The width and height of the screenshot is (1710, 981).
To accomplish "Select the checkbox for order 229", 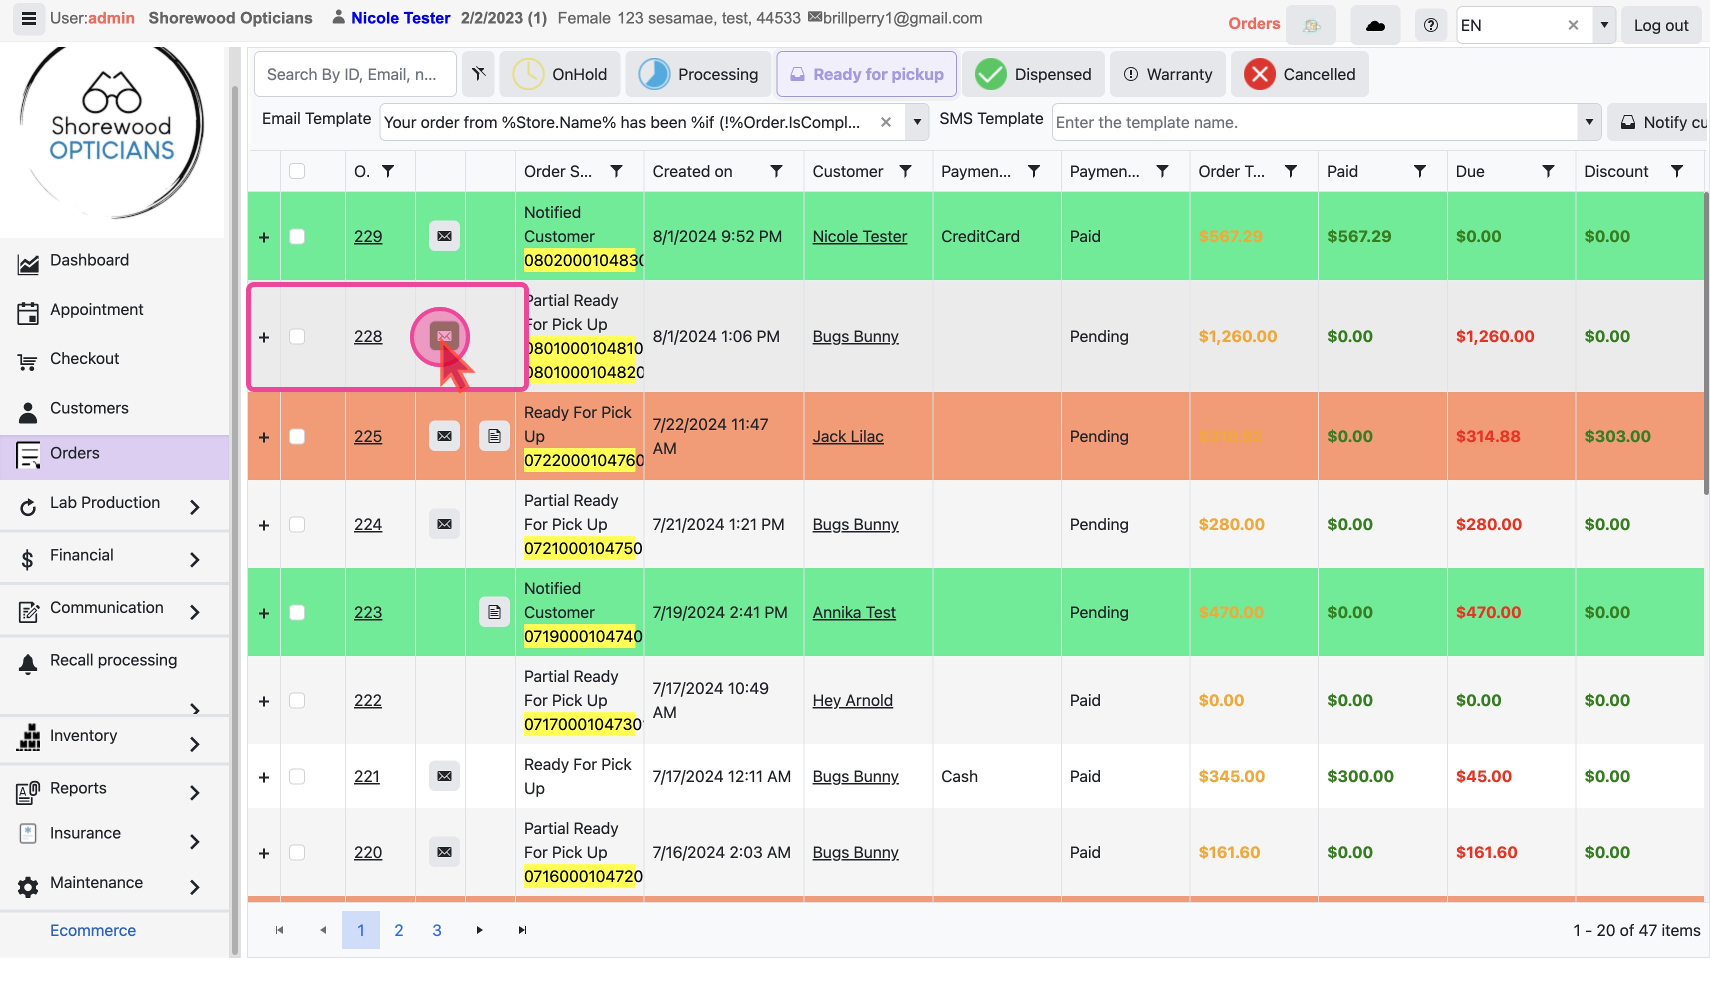I will pos(297,236).
